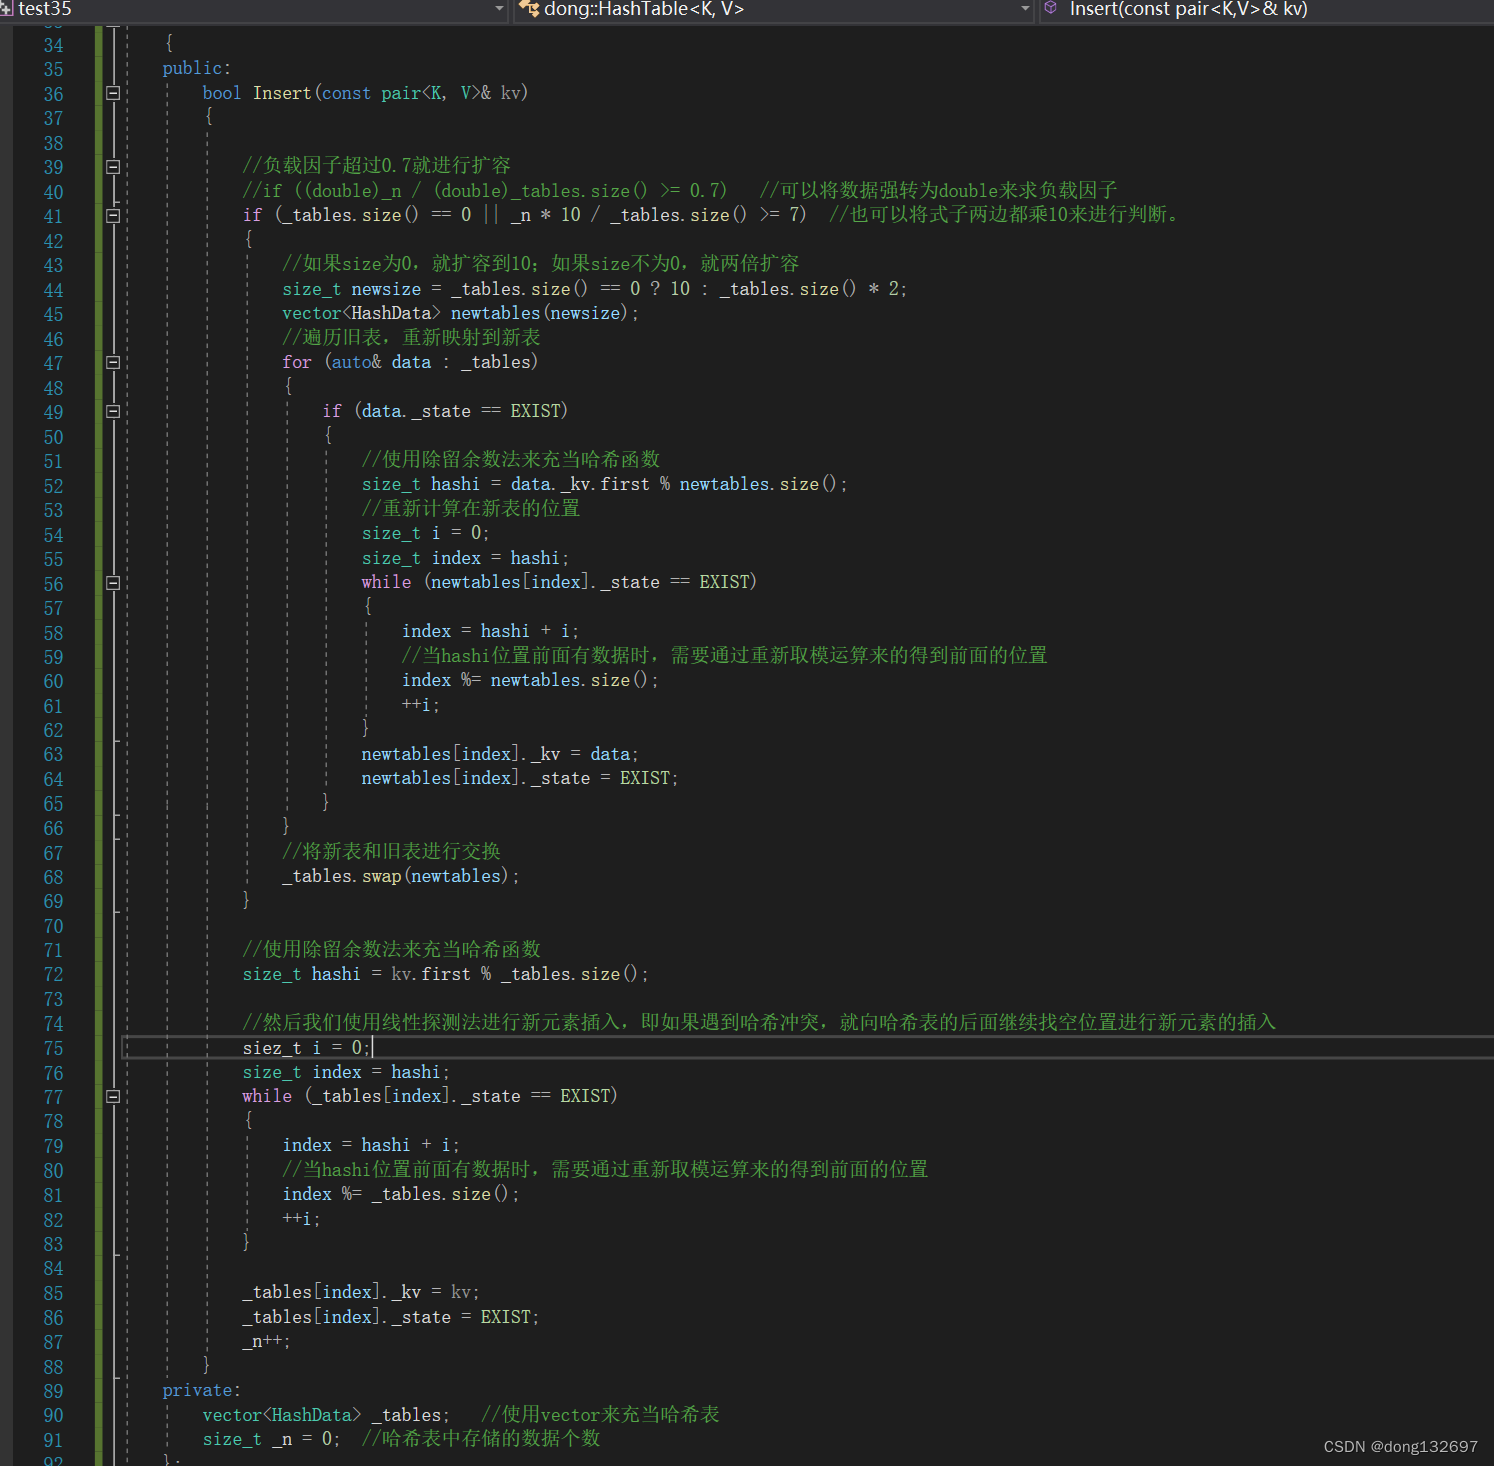Collapse the newtables while loop at line 56
The image size is (1494, 1466).
click(113, 583)
